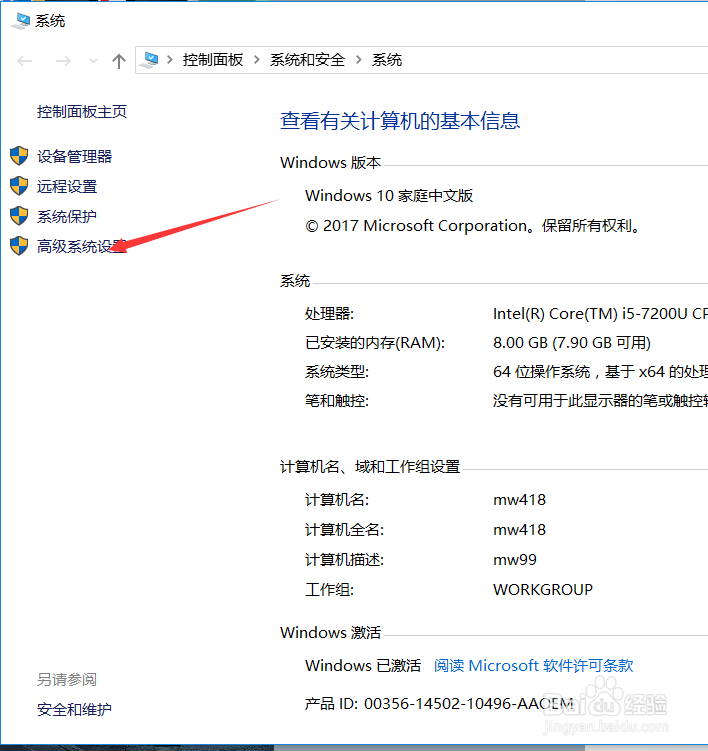Open 高级系统设置 link
708x751 pixels.
[x=81, y=246]
